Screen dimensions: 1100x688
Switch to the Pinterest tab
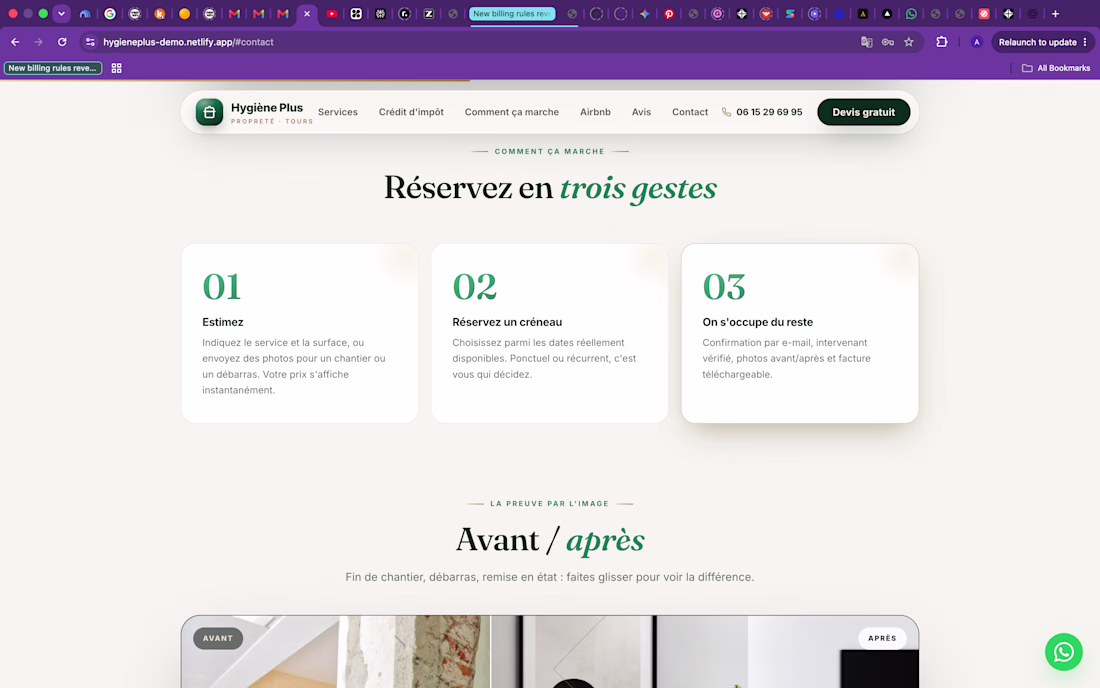click(669, 13)
